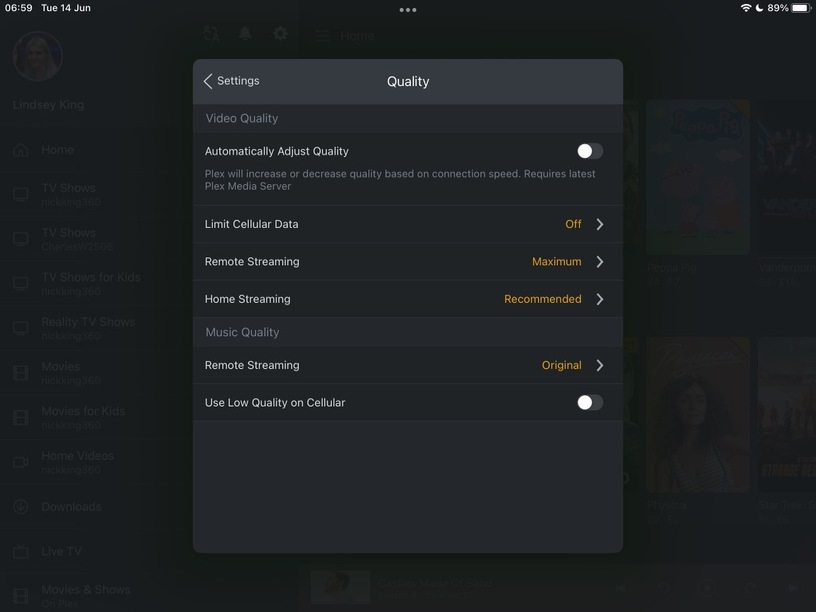Open Lindsey King profile avatar
Viewport: 816px width, 612px height.
(37, 56)
